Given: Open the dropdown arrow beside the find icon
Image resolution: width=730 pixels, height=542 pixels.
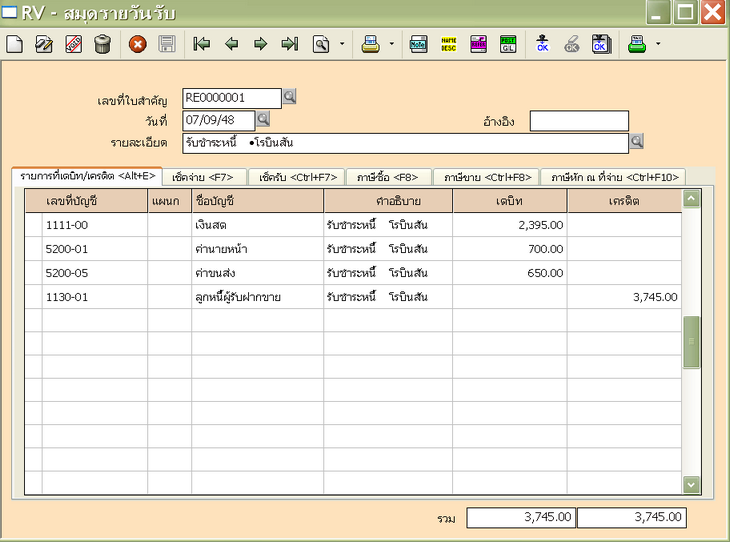Looking at the screenshot, I should tap(341, 44).
